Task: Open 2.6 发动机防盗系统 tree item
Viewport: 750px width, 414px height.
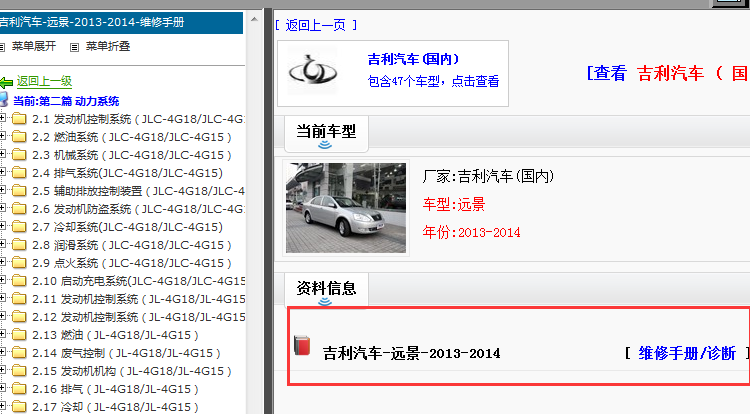Action: tap(138, 209)
